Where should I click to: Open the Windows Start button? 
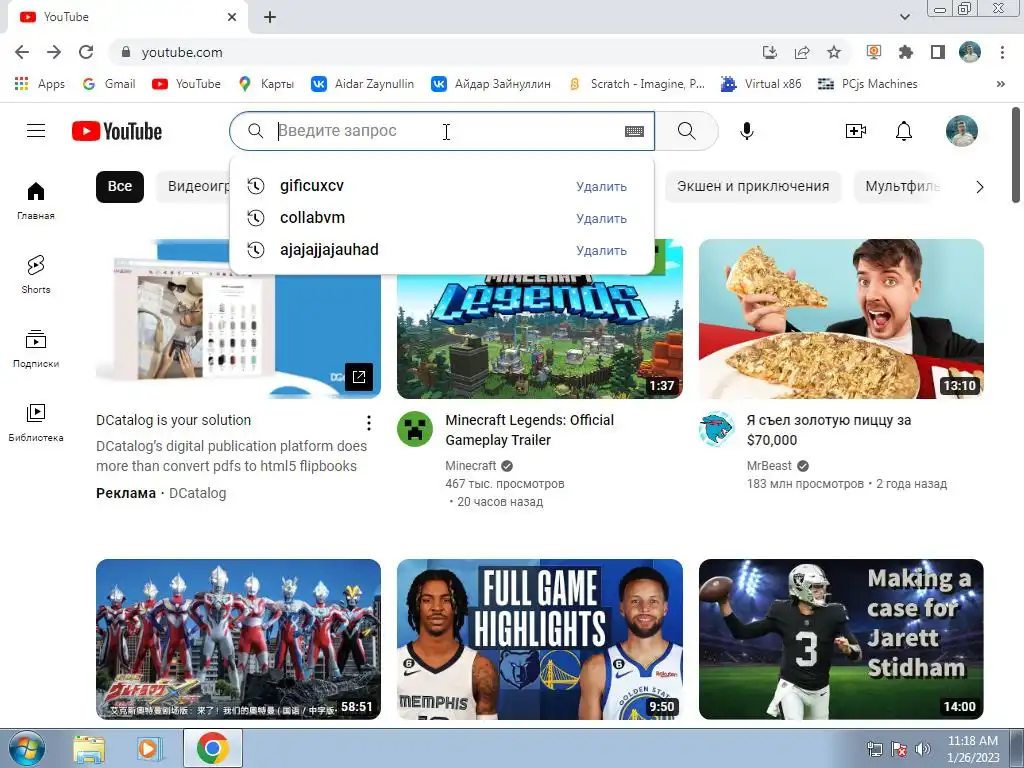(x=27, y=749)
